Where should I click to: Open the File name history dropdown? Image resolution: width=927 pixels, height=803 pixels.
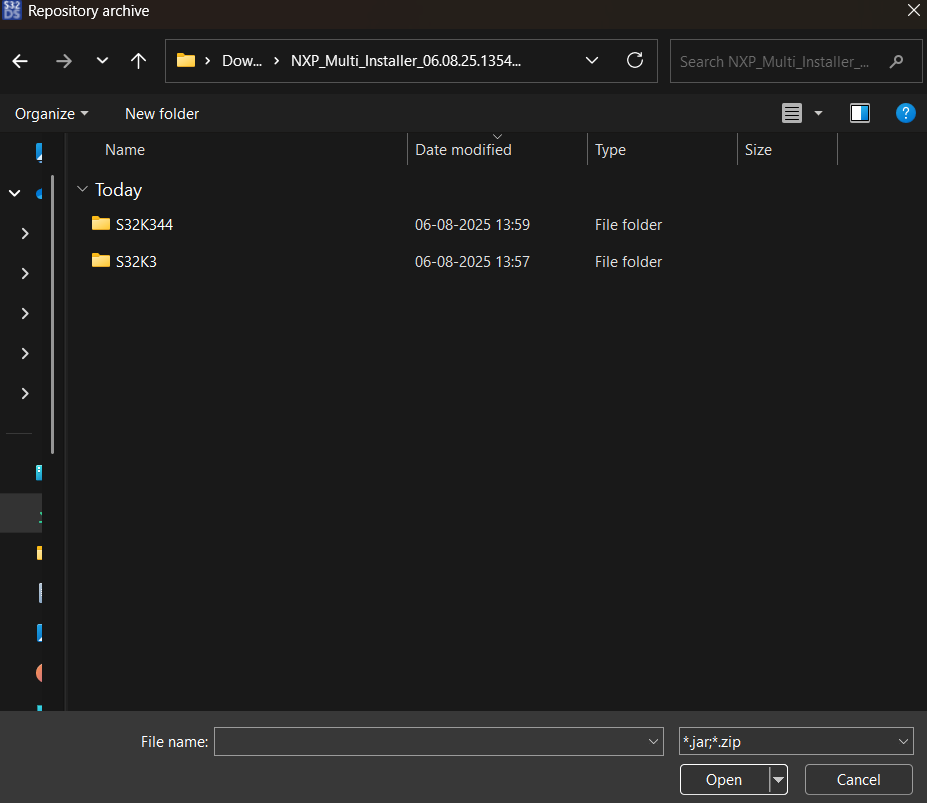tap(653, 742)
